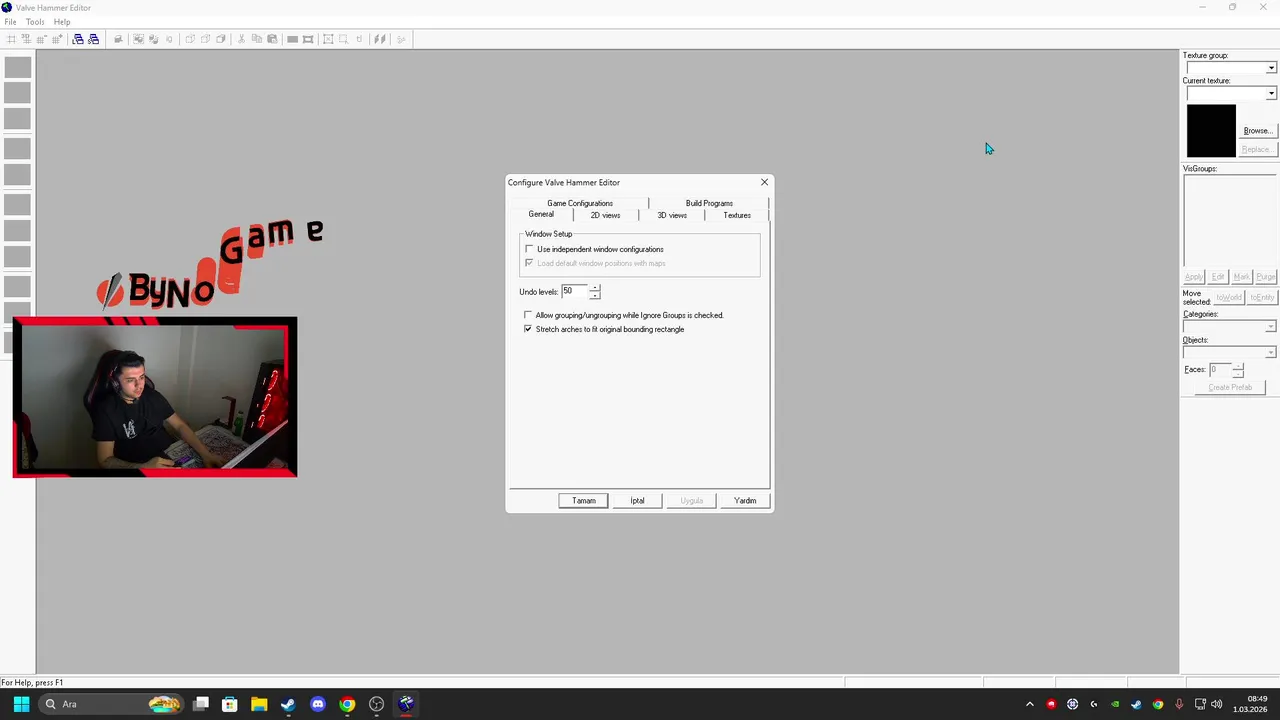The width and height of the screenshot is (1280, 720).
Task: Click the taskbar volume speaker icon
Action: [1217, 704]
